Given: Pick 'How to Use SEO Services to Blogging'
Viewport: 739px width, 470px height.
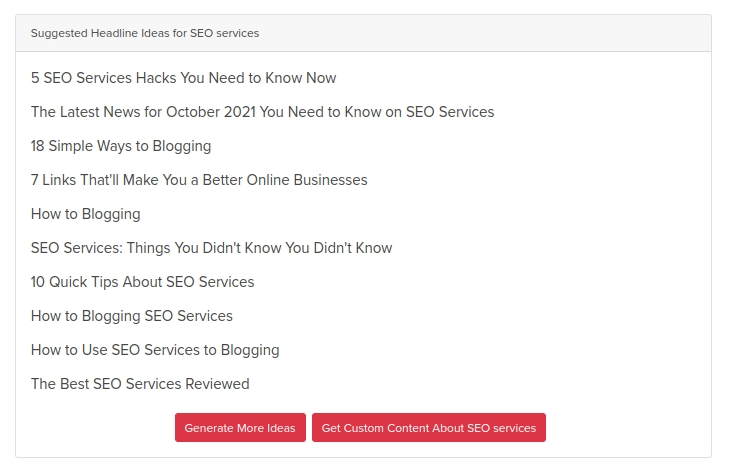Looking at the screenshot, I should (x=155, y=350).
